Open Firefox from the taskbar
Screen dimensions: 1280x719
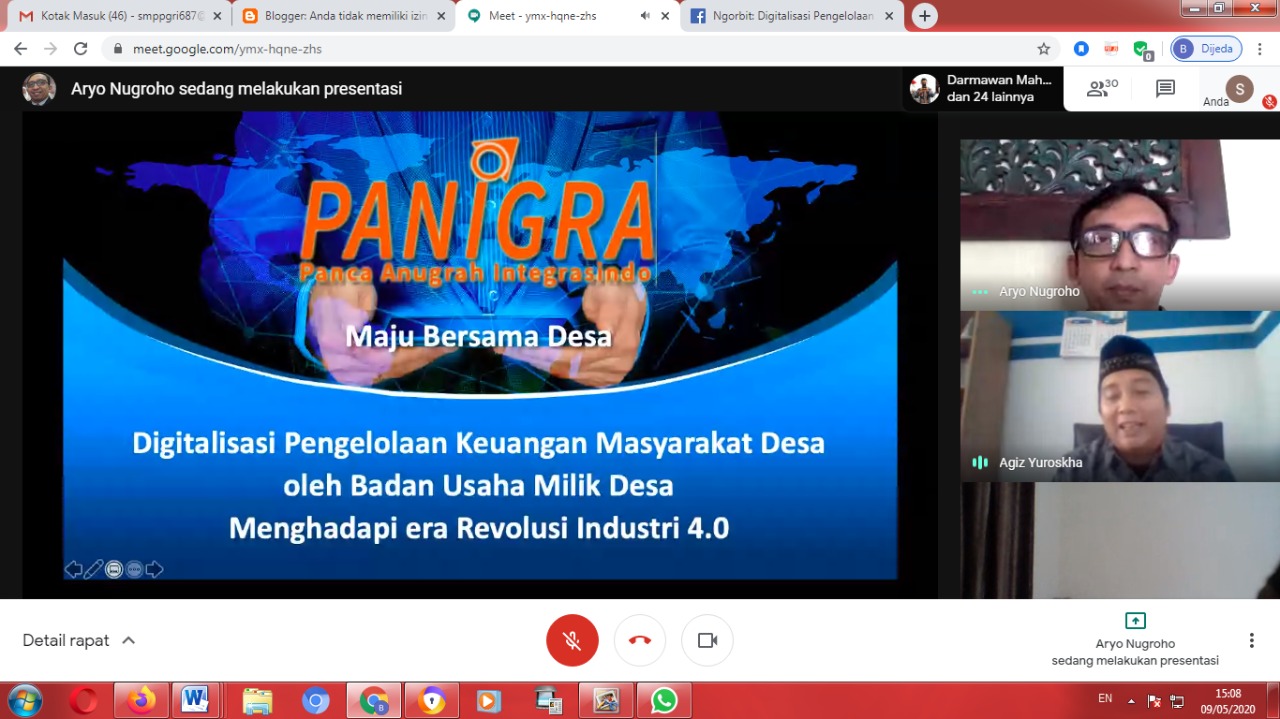141,700
